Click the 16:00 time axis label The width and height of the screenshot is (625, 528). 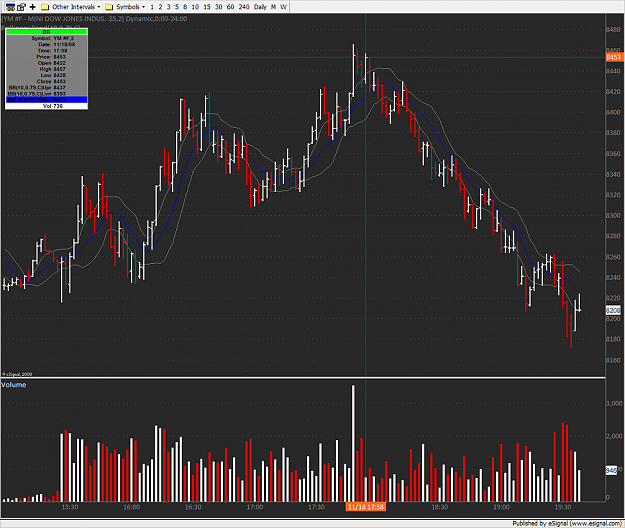click(x=131, y=507)
